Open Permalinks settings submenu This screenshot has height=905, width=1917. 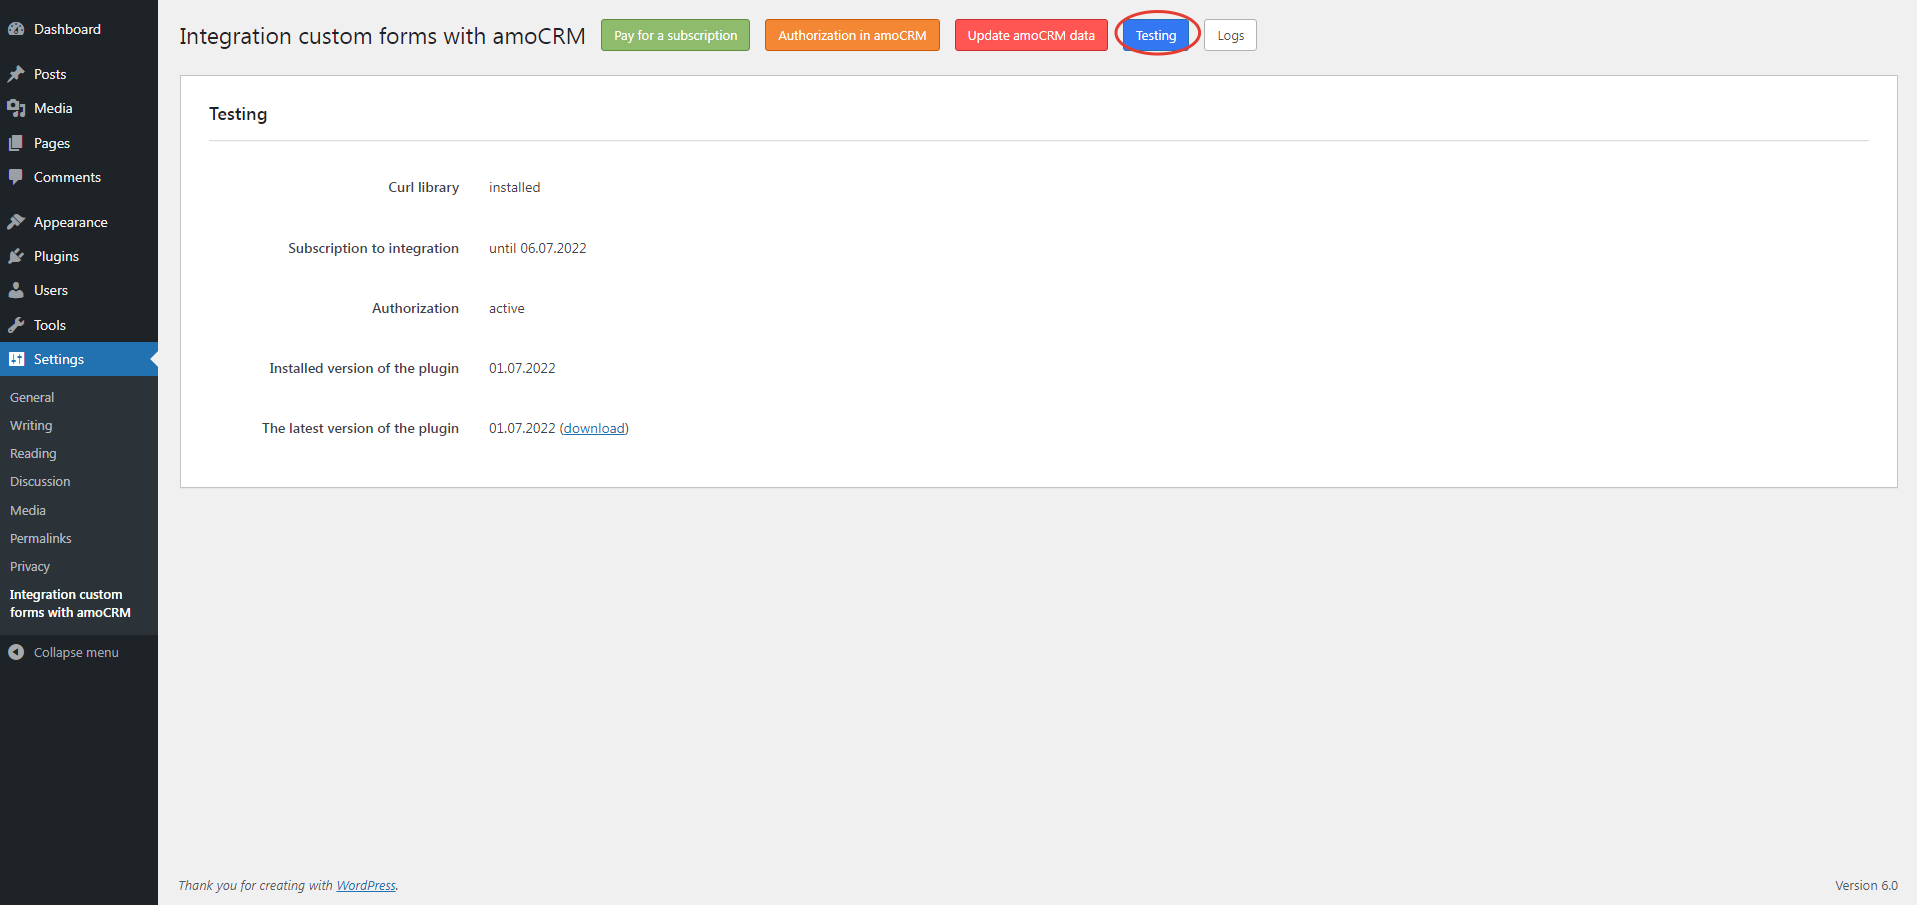(41, 538)
